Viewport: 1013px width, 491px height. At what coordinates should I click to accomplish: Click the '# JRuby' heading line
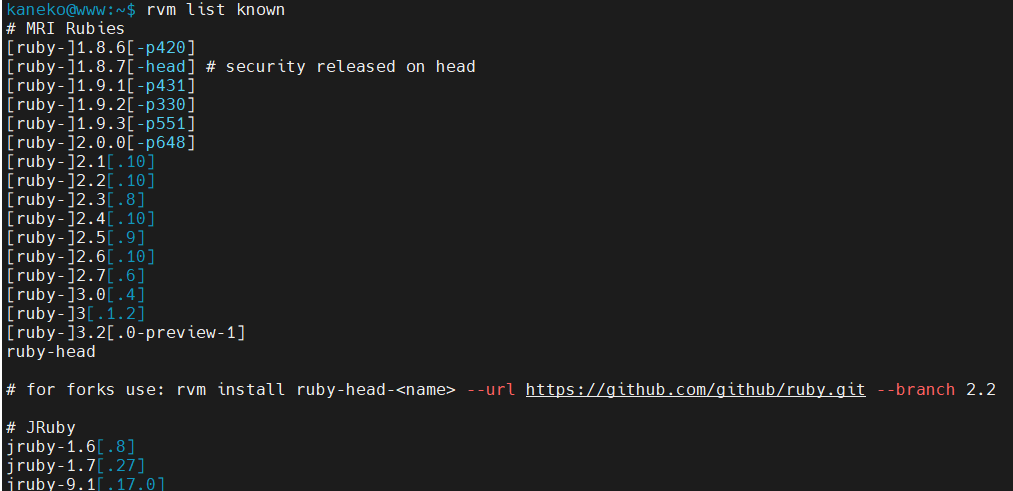click(41, 428)
